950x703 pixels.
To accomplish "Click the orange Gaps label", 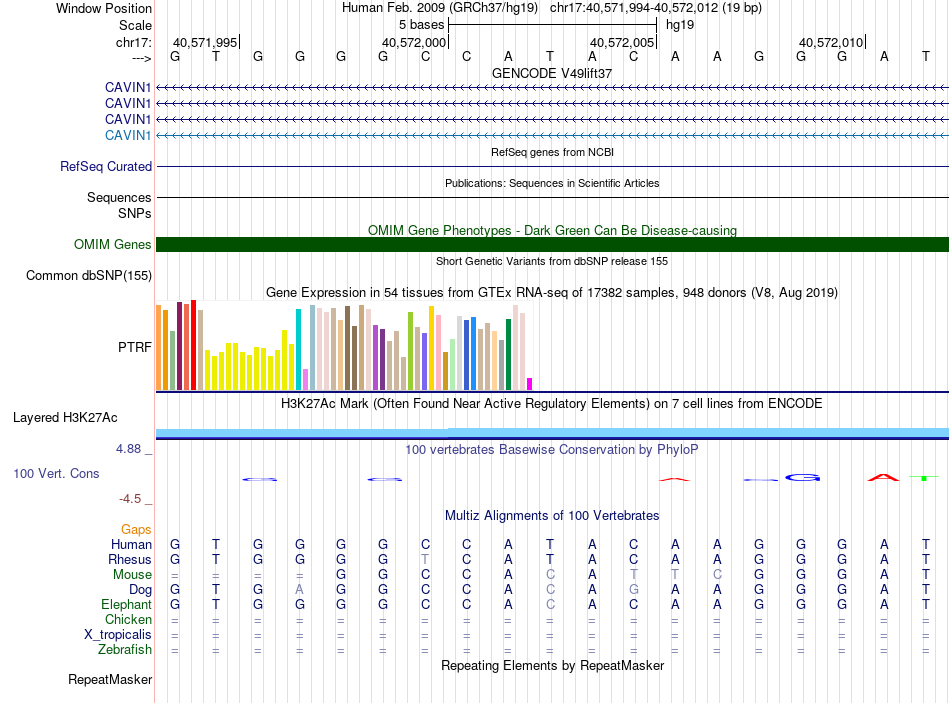I will tap(136, 529).
